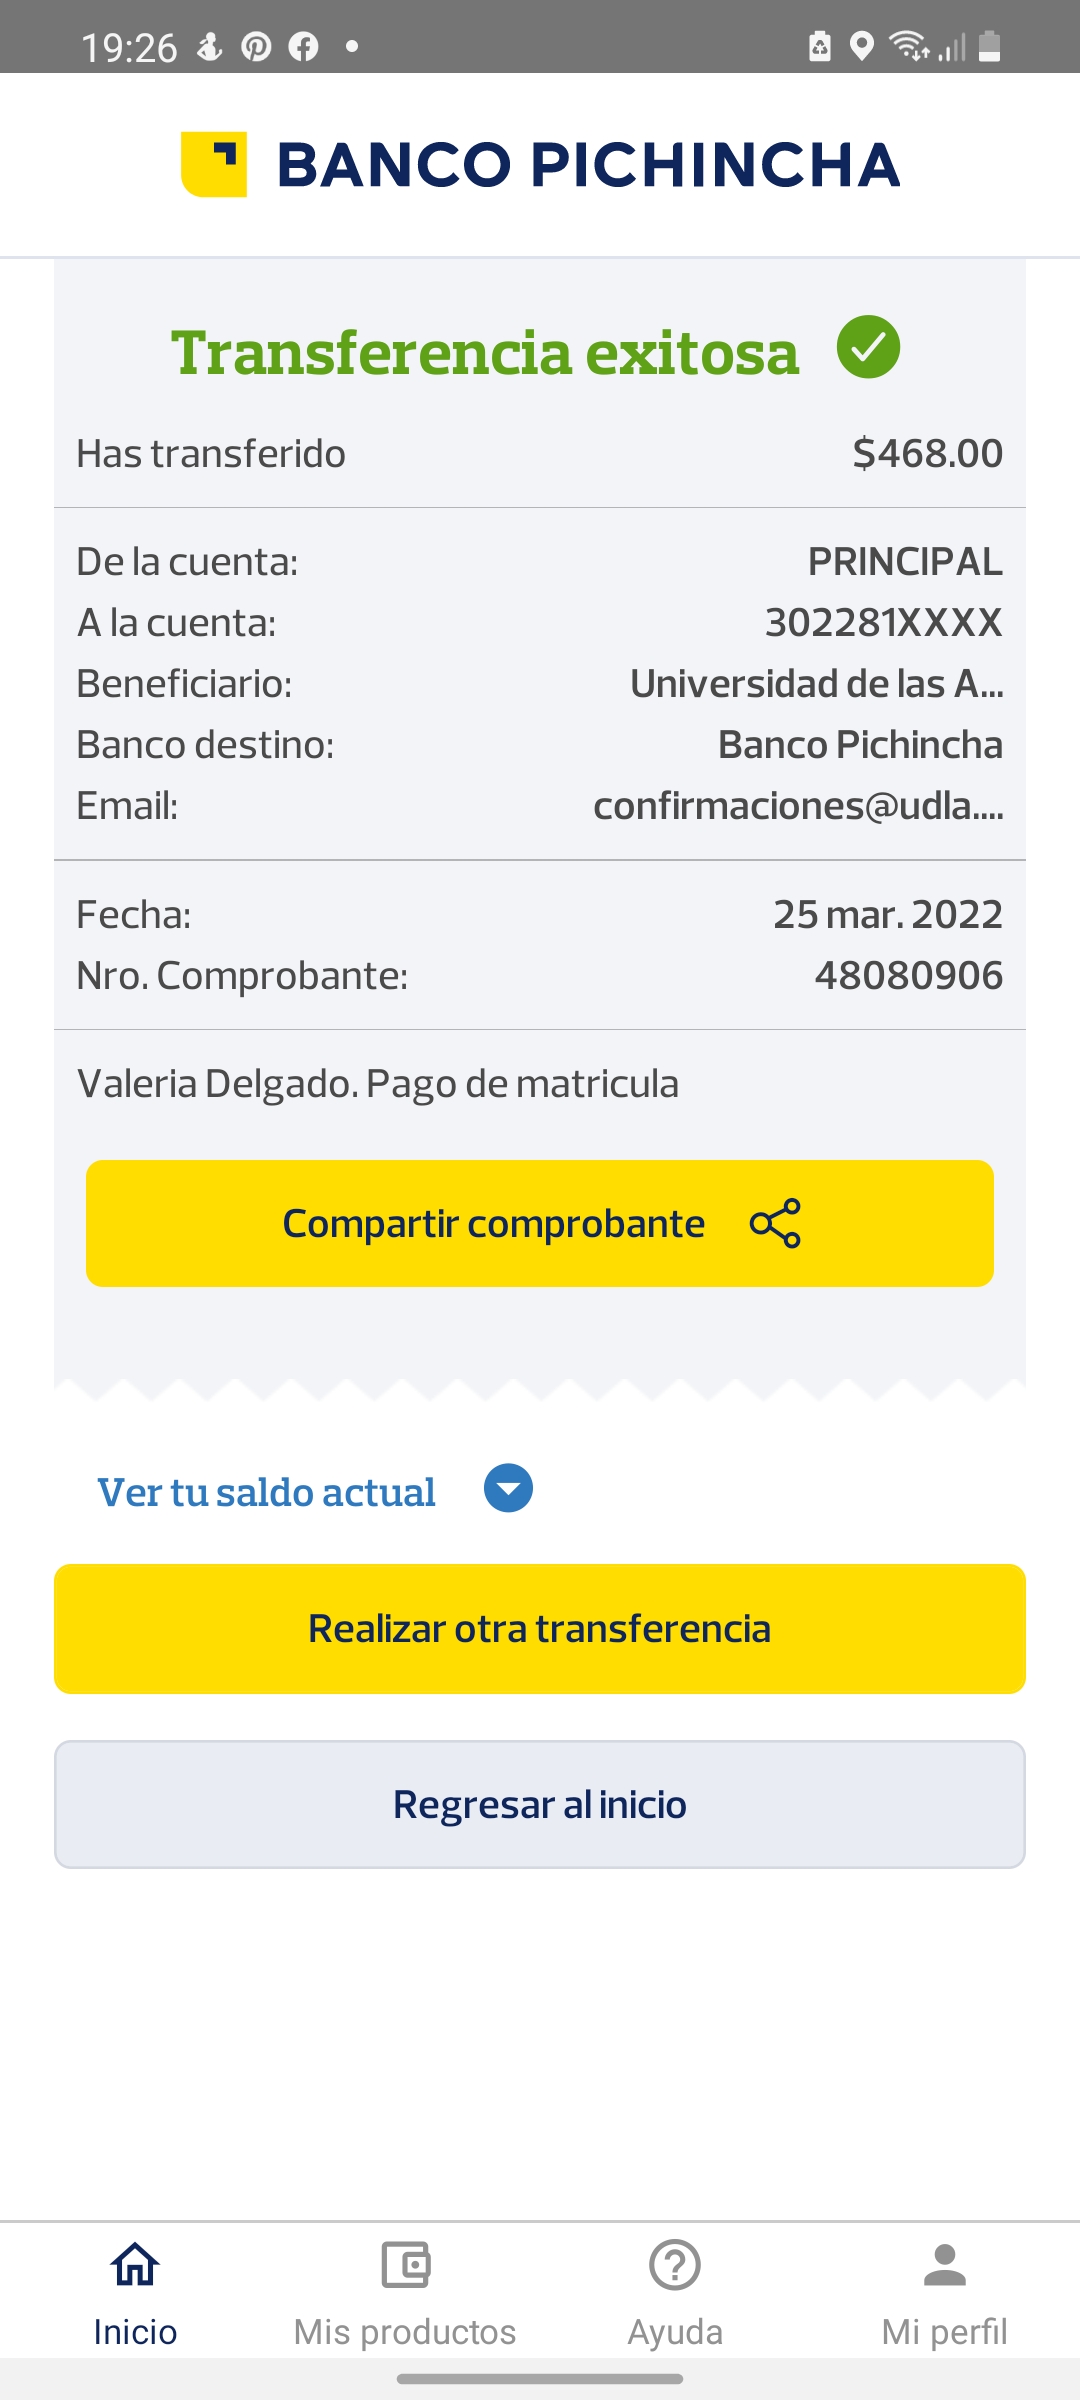Tap the Facebook notification icon in status bar
Viewport: 1080px width, 2400px height.
click(303, 46)
